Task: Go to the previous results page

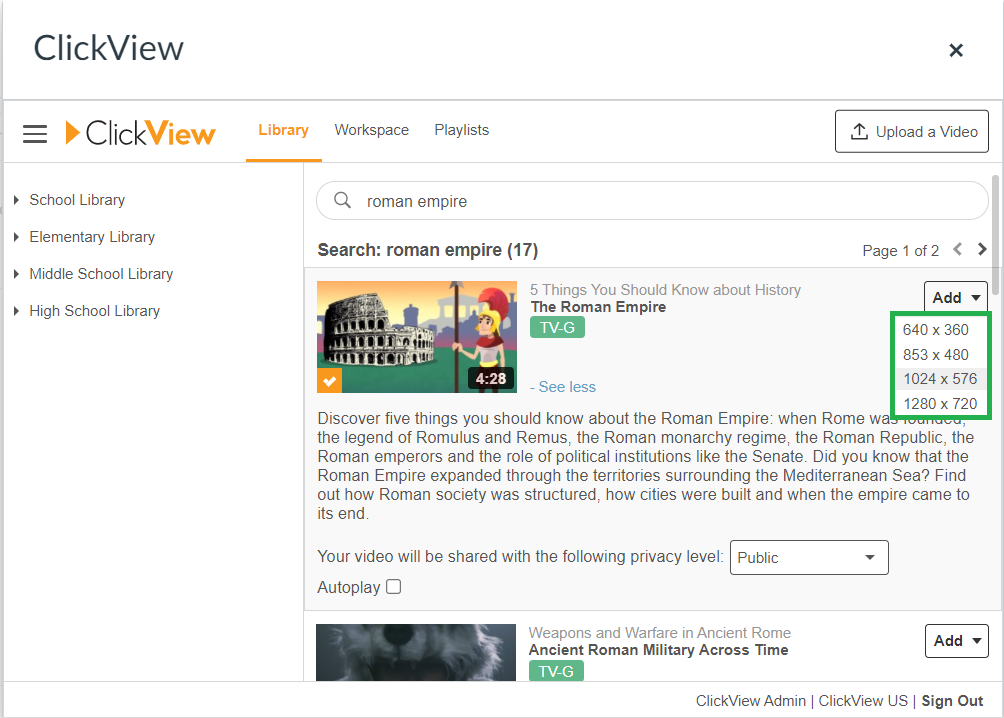Action: pos(958,249)
